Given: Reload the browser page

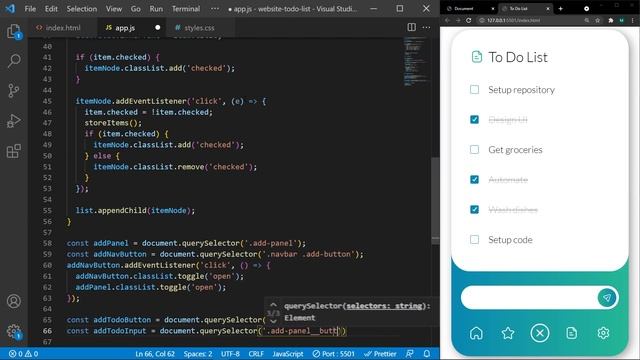Looking at the screenshot, I should click(469, 20).
